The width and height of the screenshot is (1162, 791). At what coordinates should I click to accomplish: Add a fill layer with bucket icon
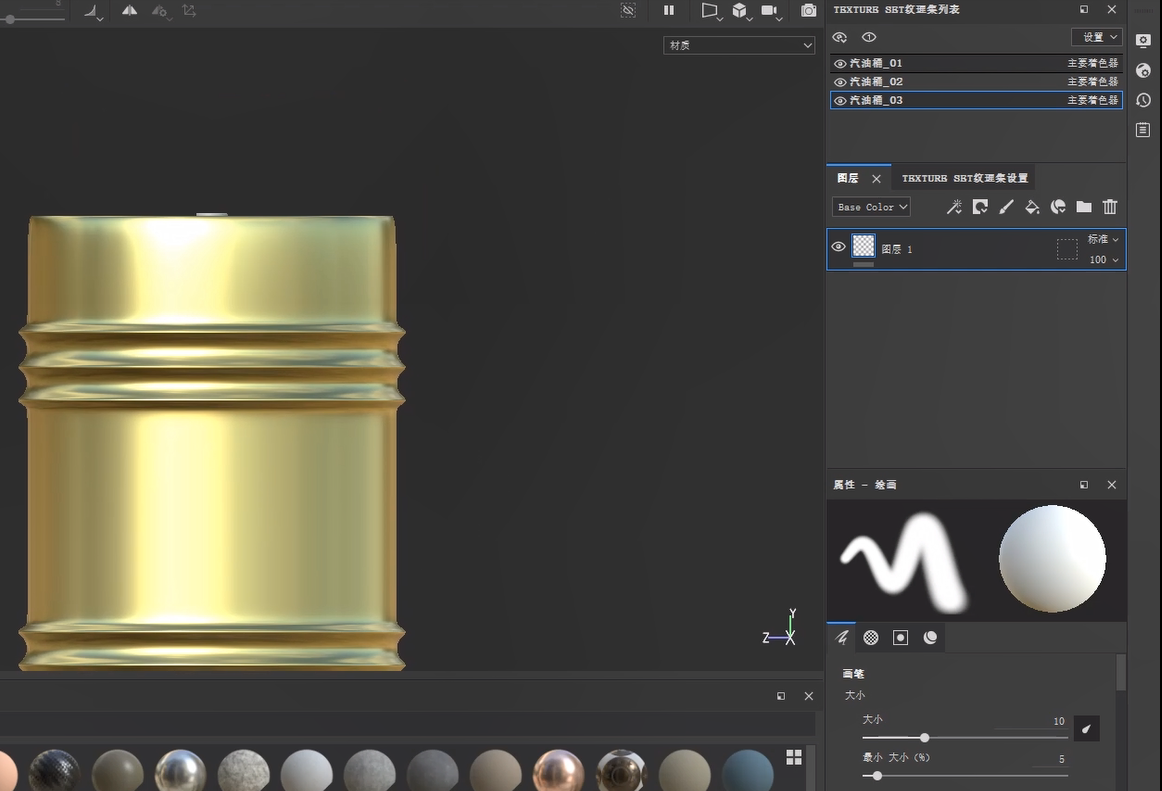[x=1032, y=207]
